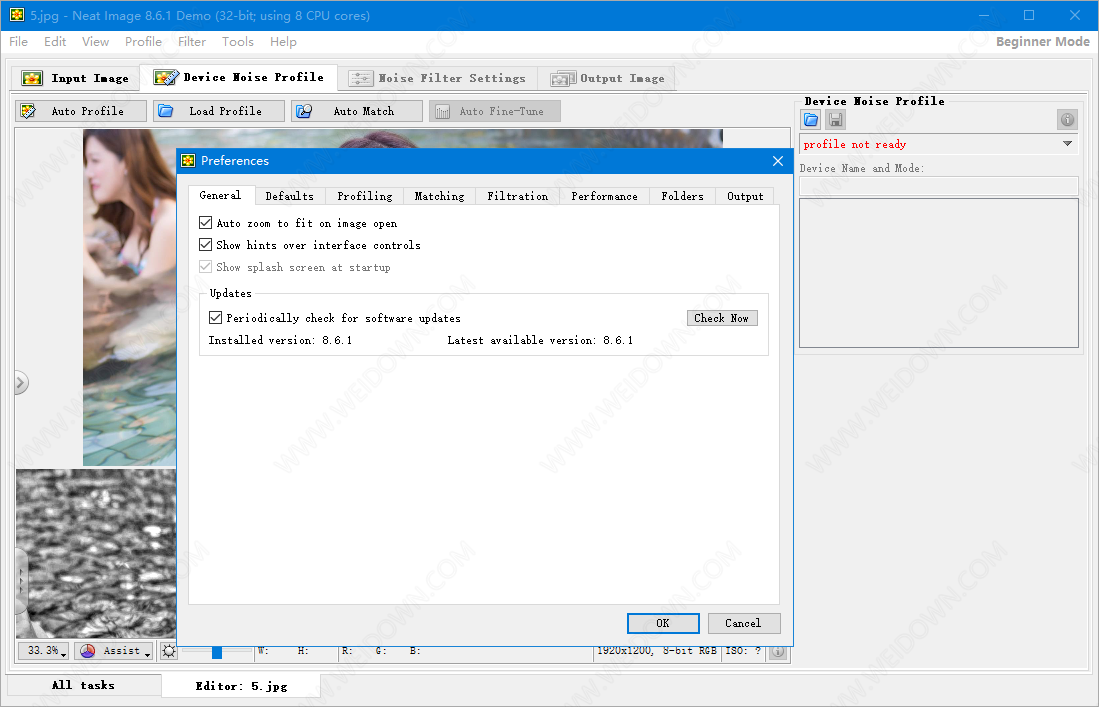Close the Preferences dialog with X
This screenshot has width=1099, height=707.
point(777,161)
